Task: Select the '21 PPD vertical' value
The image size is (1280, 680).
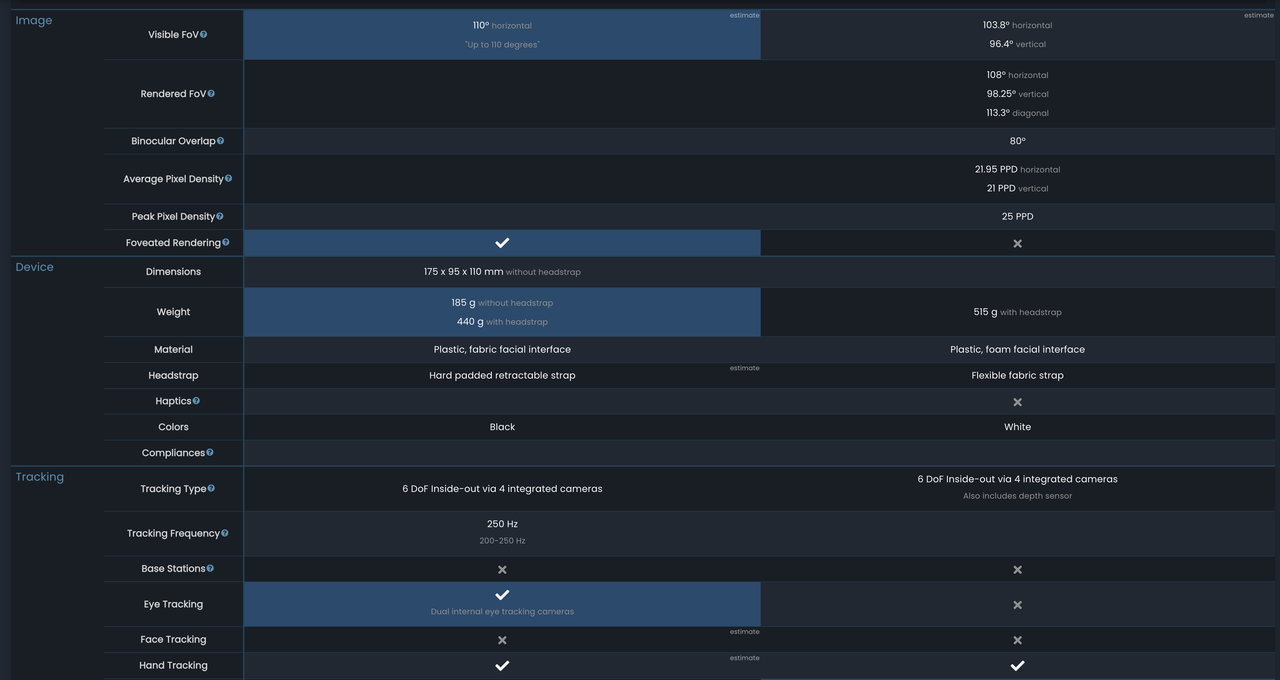Action: point(1017,188)
